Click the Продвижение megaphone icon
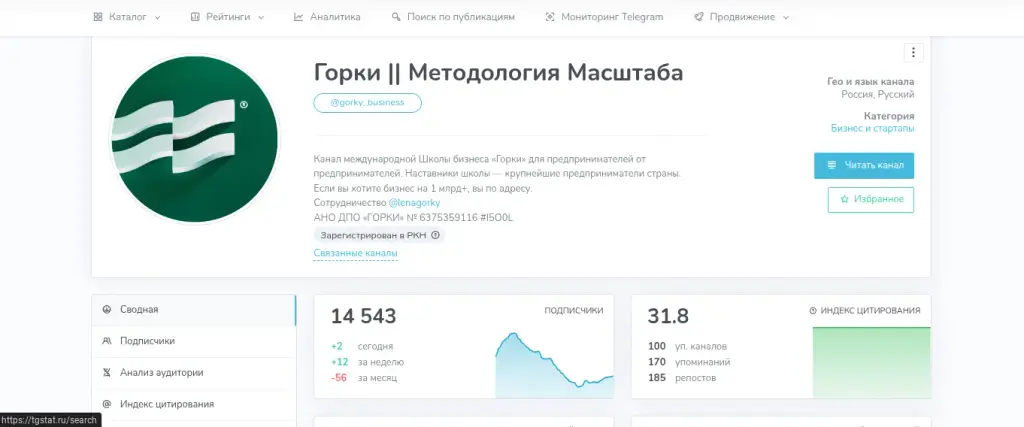Image resolution: width=1024 pixels, height=427 pixels. [x=699, y=17]
